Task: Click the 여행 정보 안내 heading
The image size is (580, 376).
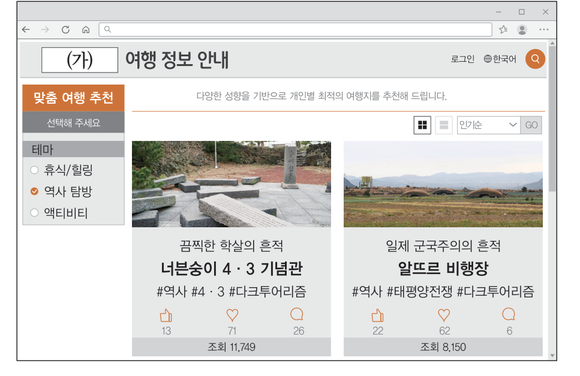Action: click(177, 60)
